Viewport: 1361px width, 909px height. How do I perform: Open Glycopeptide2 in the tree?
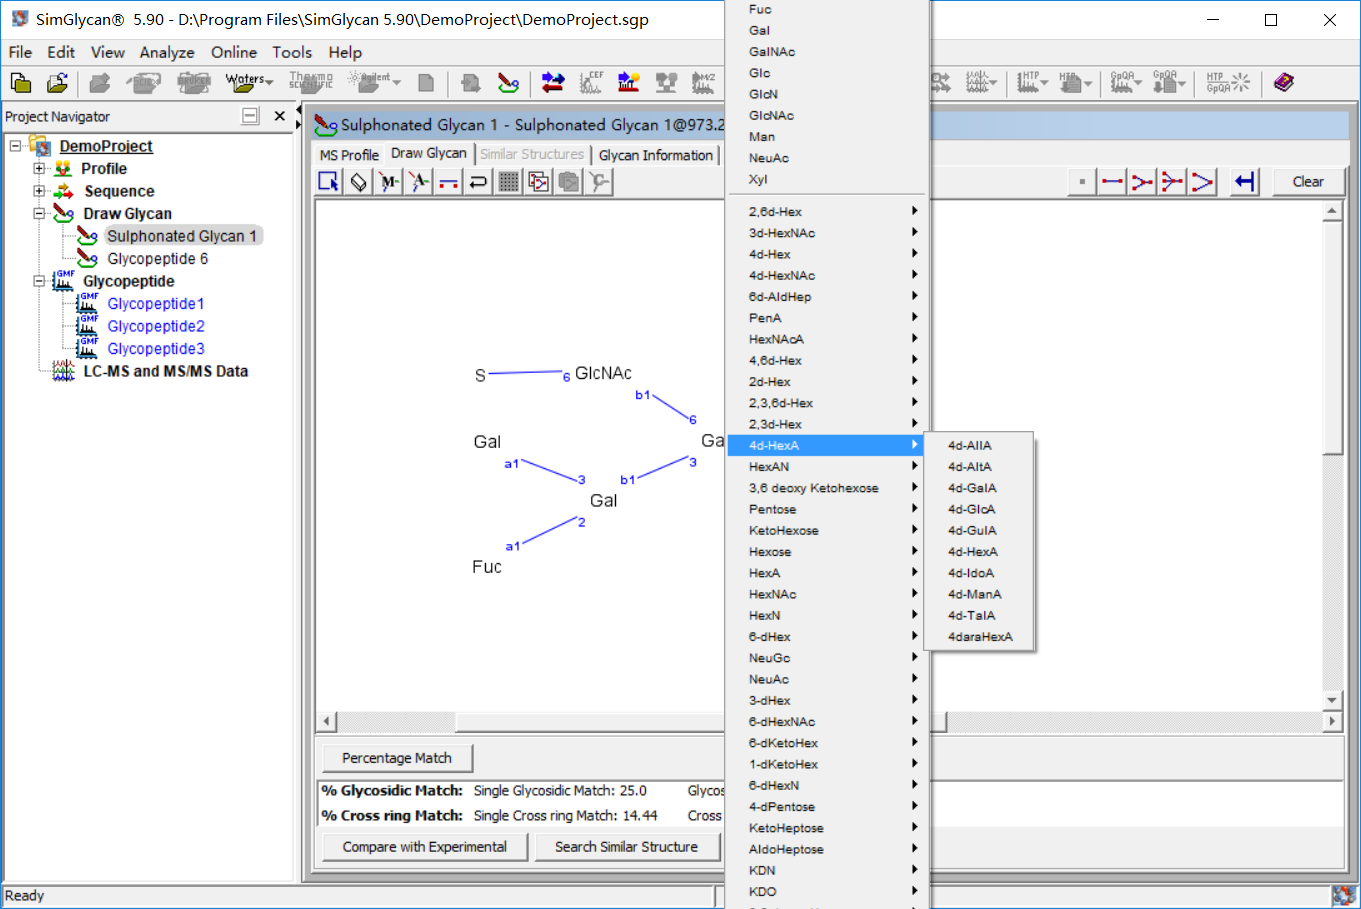pyautogui.click(x=156, y=326)
